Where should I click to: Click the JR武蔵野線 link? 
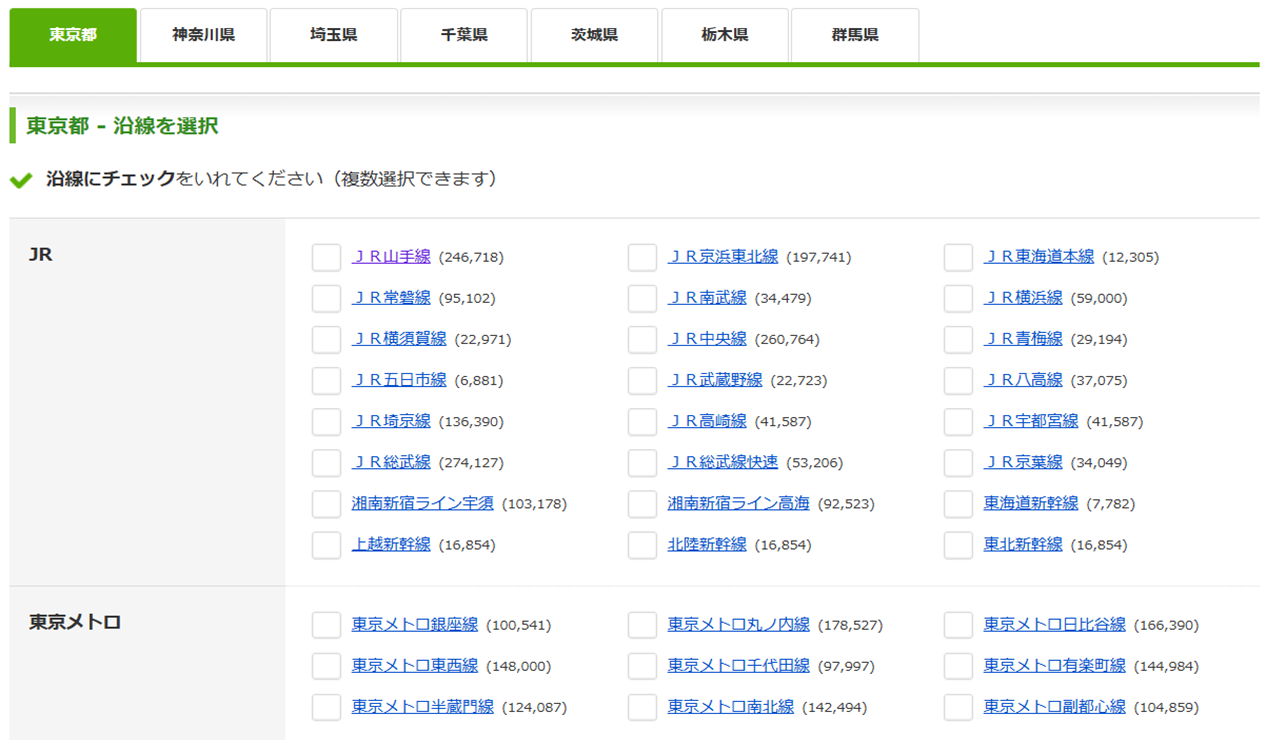pyautogui.click(x=715, y=380)
